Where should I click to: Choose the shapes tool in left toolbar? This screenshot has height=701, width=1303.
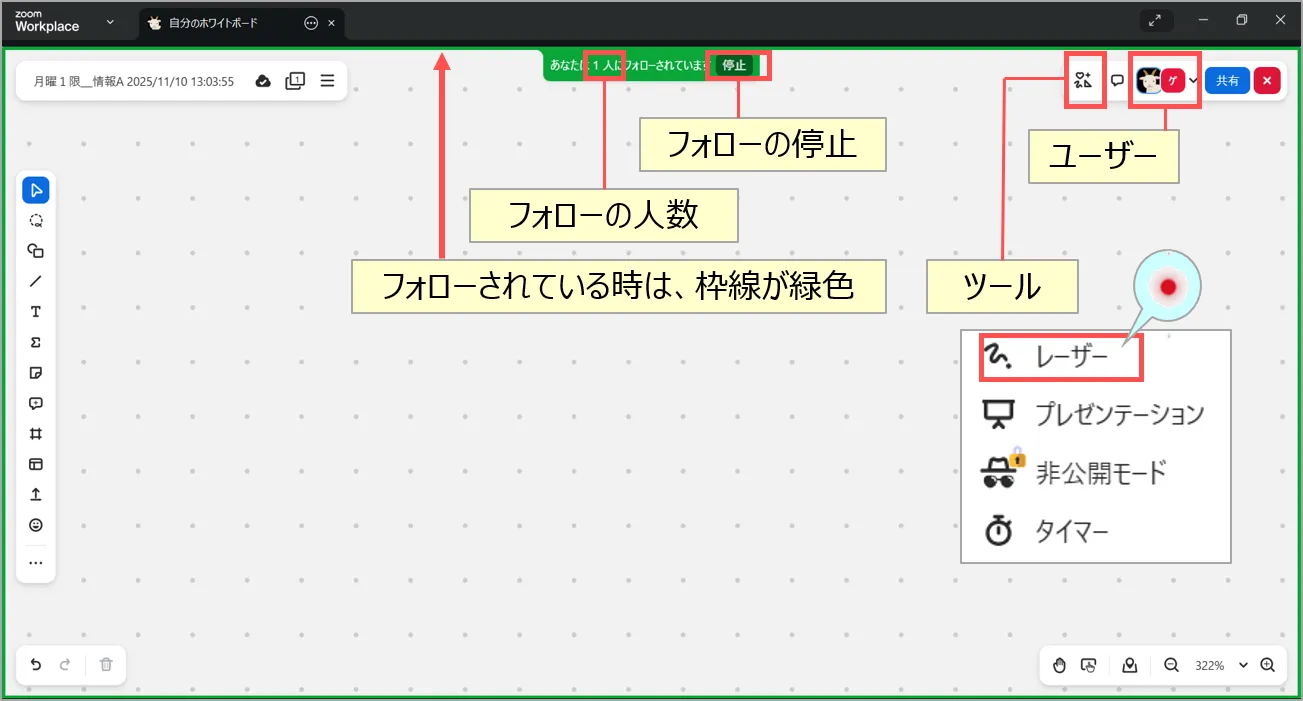point(36,251)
